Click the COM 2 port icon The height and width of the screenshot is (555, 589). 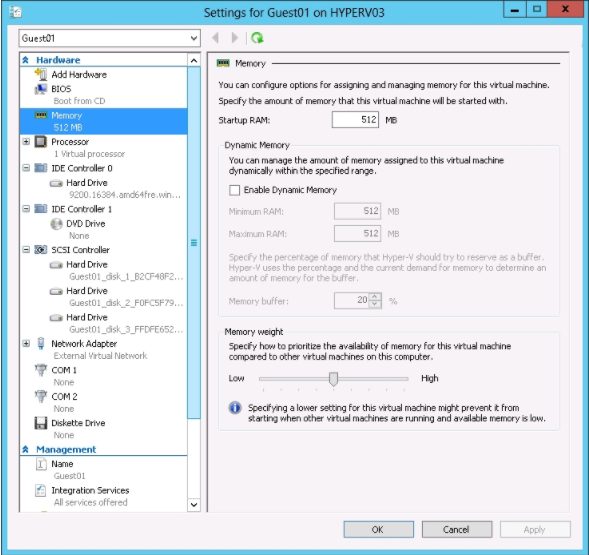point(41,396)
